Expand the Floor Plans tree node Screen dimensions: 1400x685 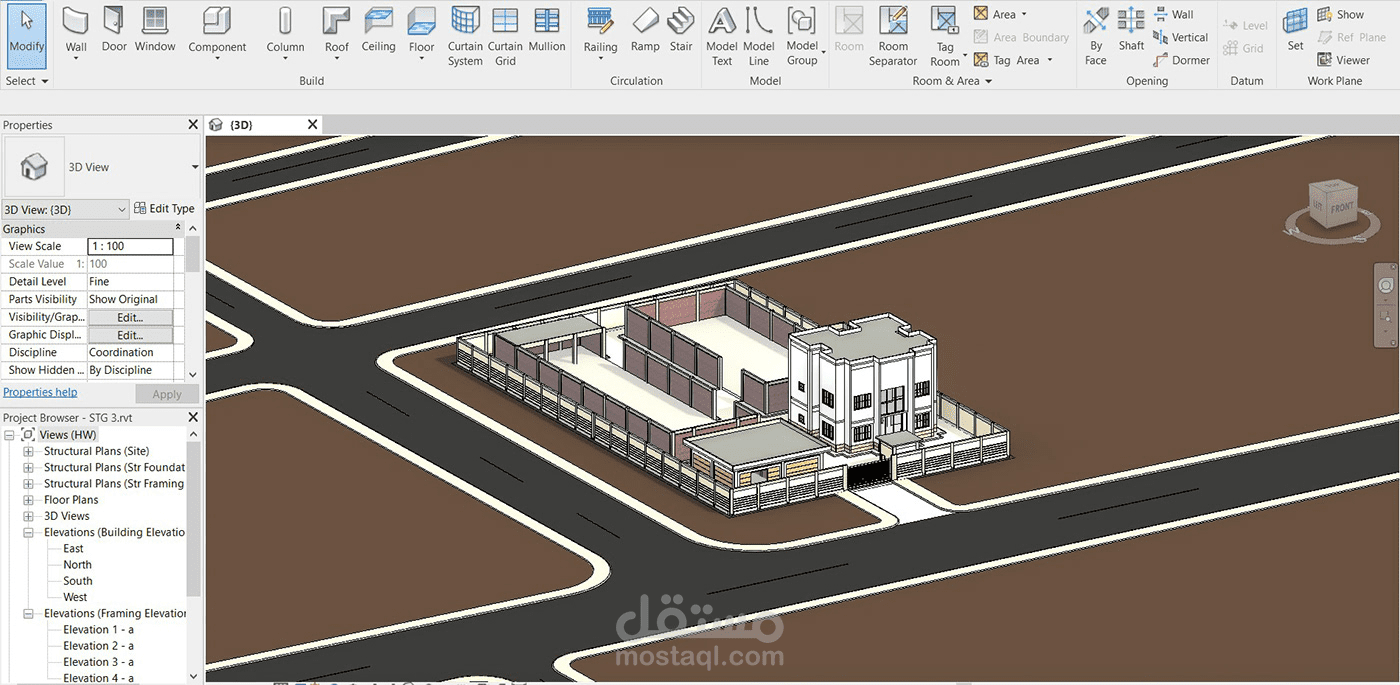(x=29, y=500)
